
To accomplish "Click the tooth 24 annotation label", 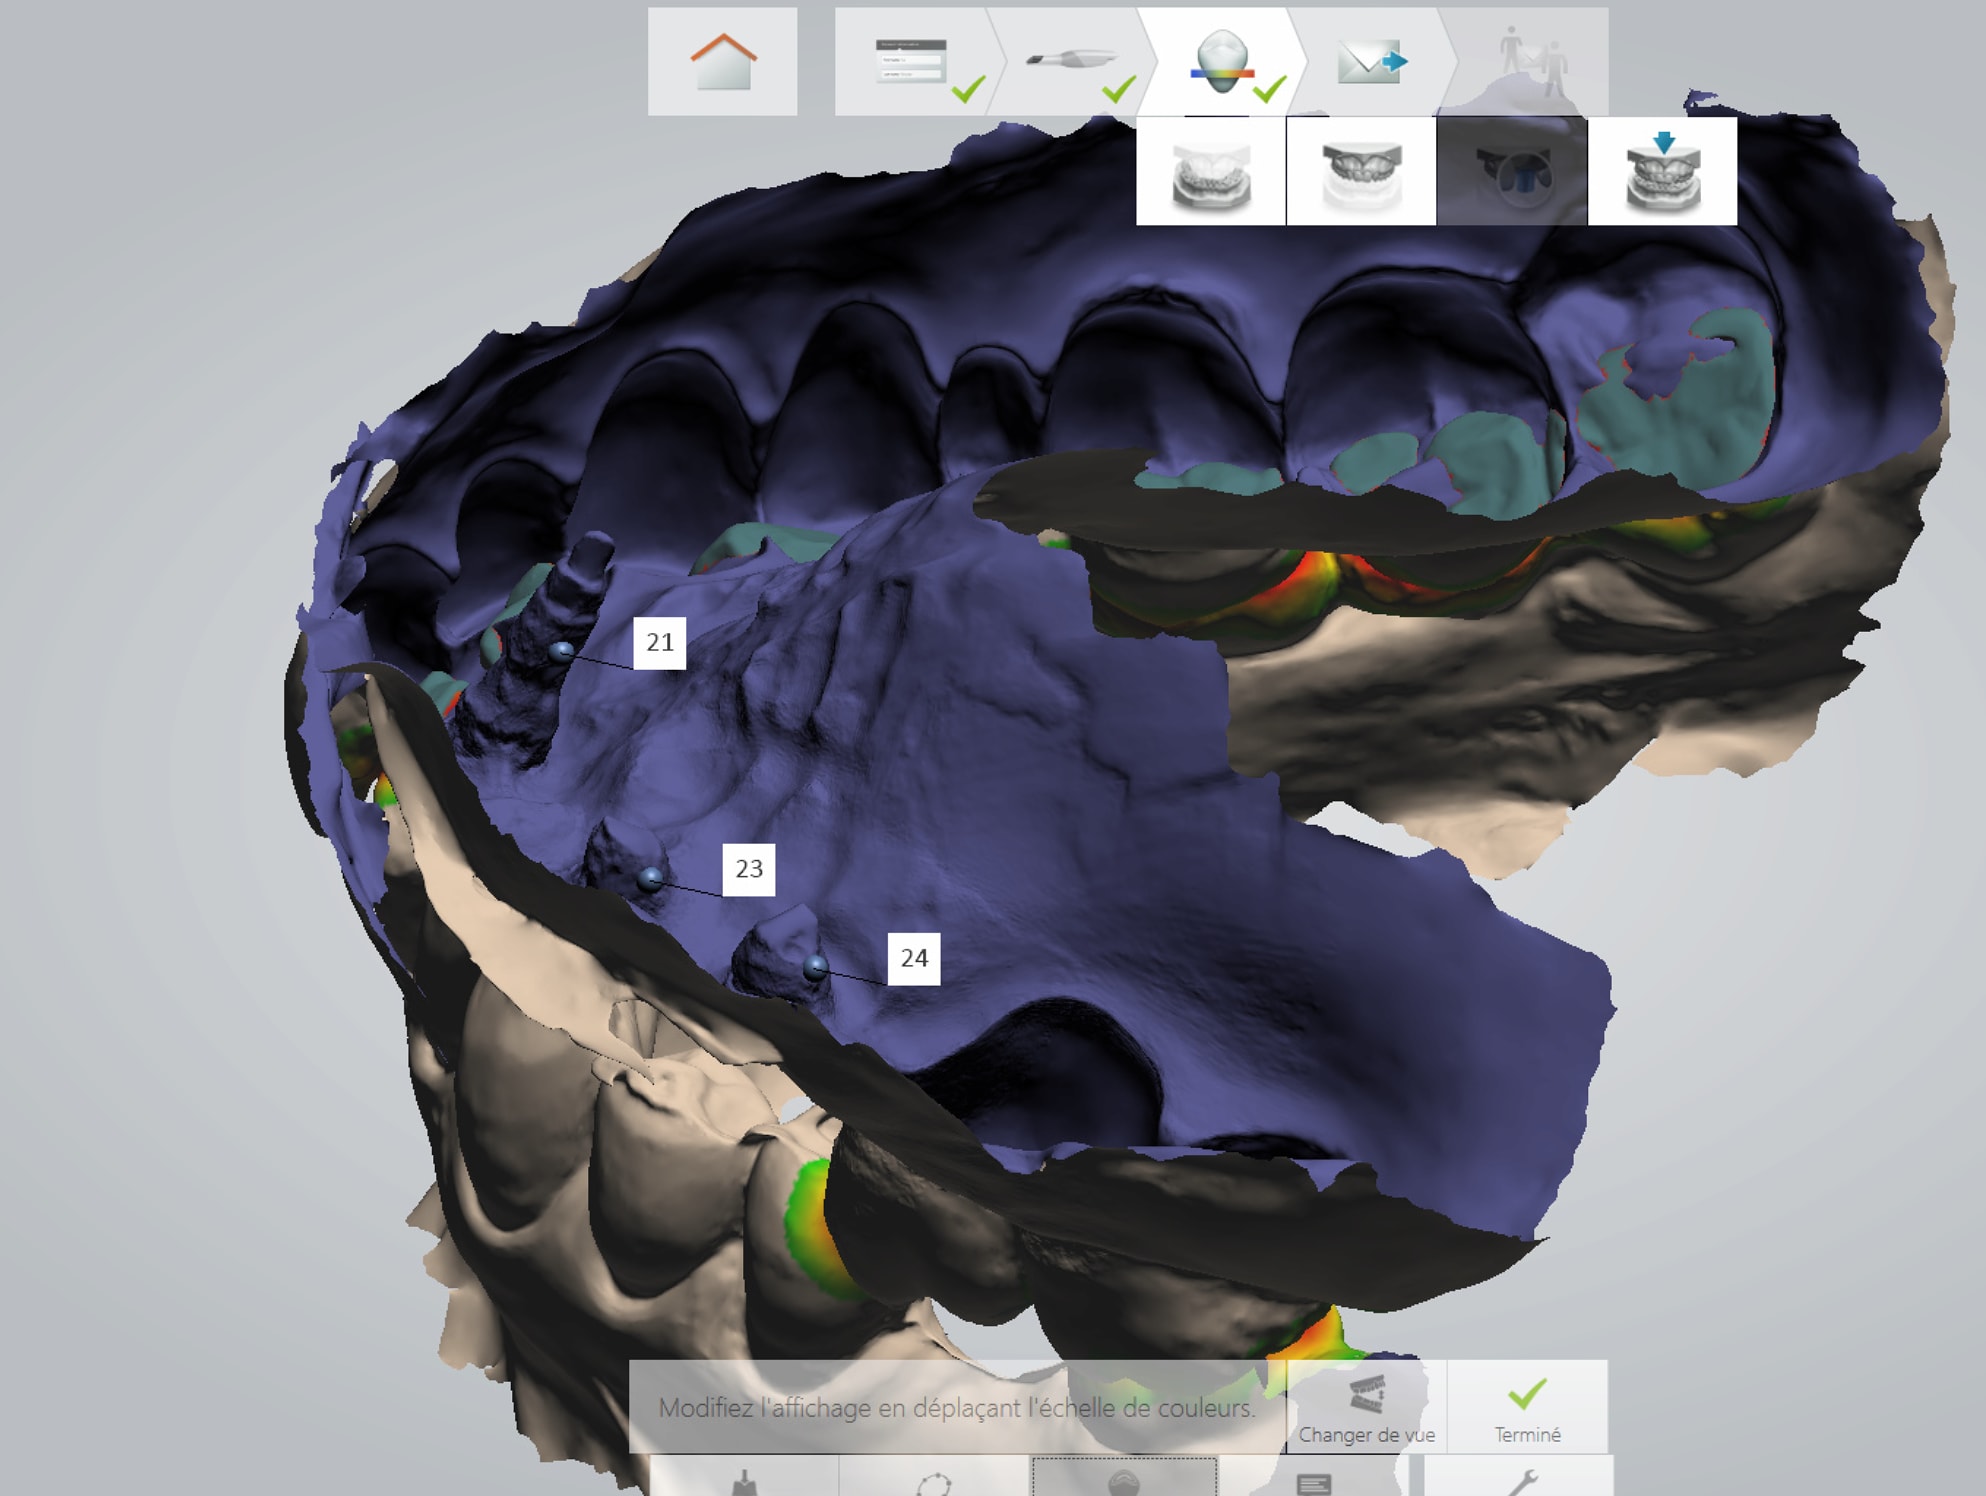I will tap(914, 959).
